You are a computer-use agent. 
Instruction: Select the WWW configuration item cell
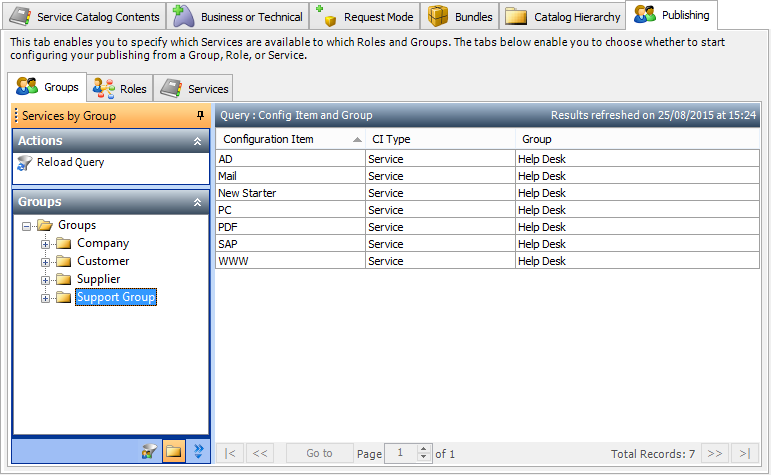(290, 261)
